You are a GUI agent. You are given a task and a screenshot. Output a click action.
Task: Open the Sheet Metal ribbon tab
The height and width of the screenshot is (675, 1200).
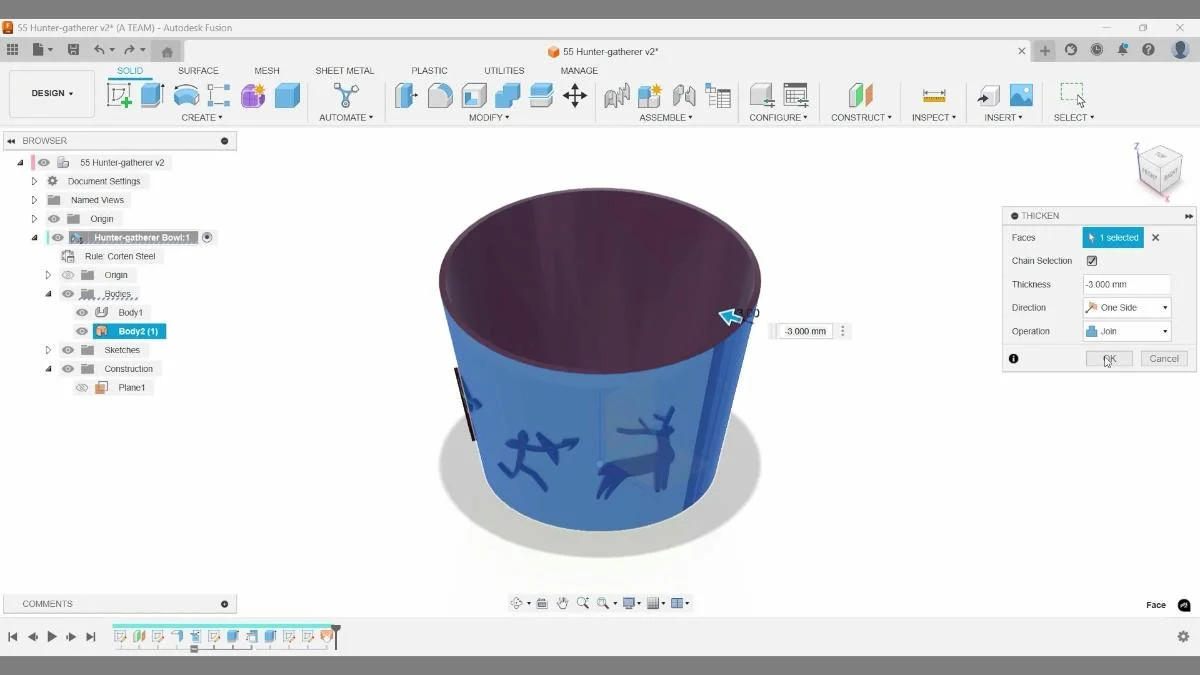coord(344,70)
